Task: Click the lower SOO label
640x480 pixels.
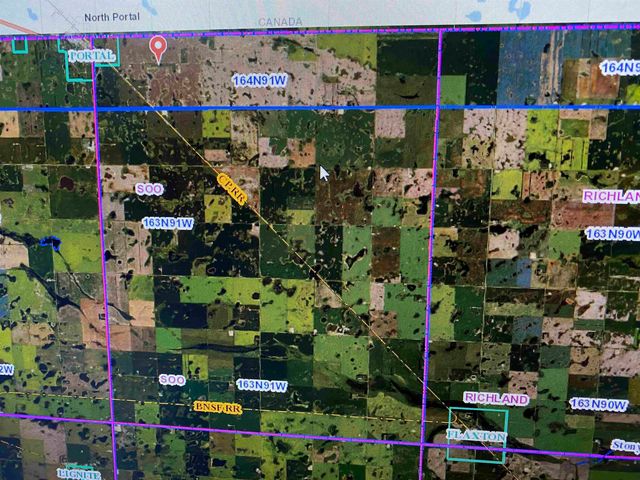Action: coord(172,380)
